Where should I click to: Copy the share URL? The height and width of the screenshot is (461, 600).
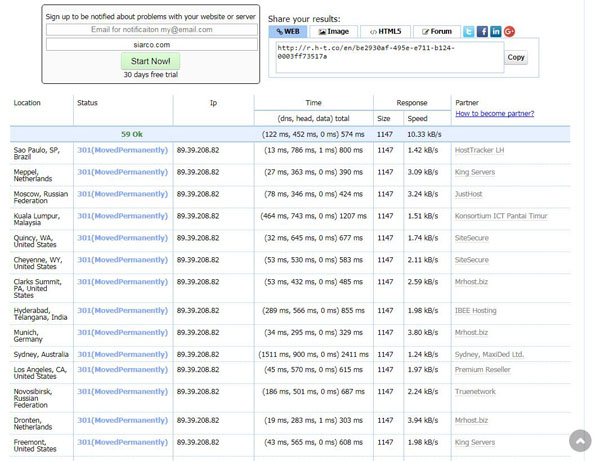516,57
